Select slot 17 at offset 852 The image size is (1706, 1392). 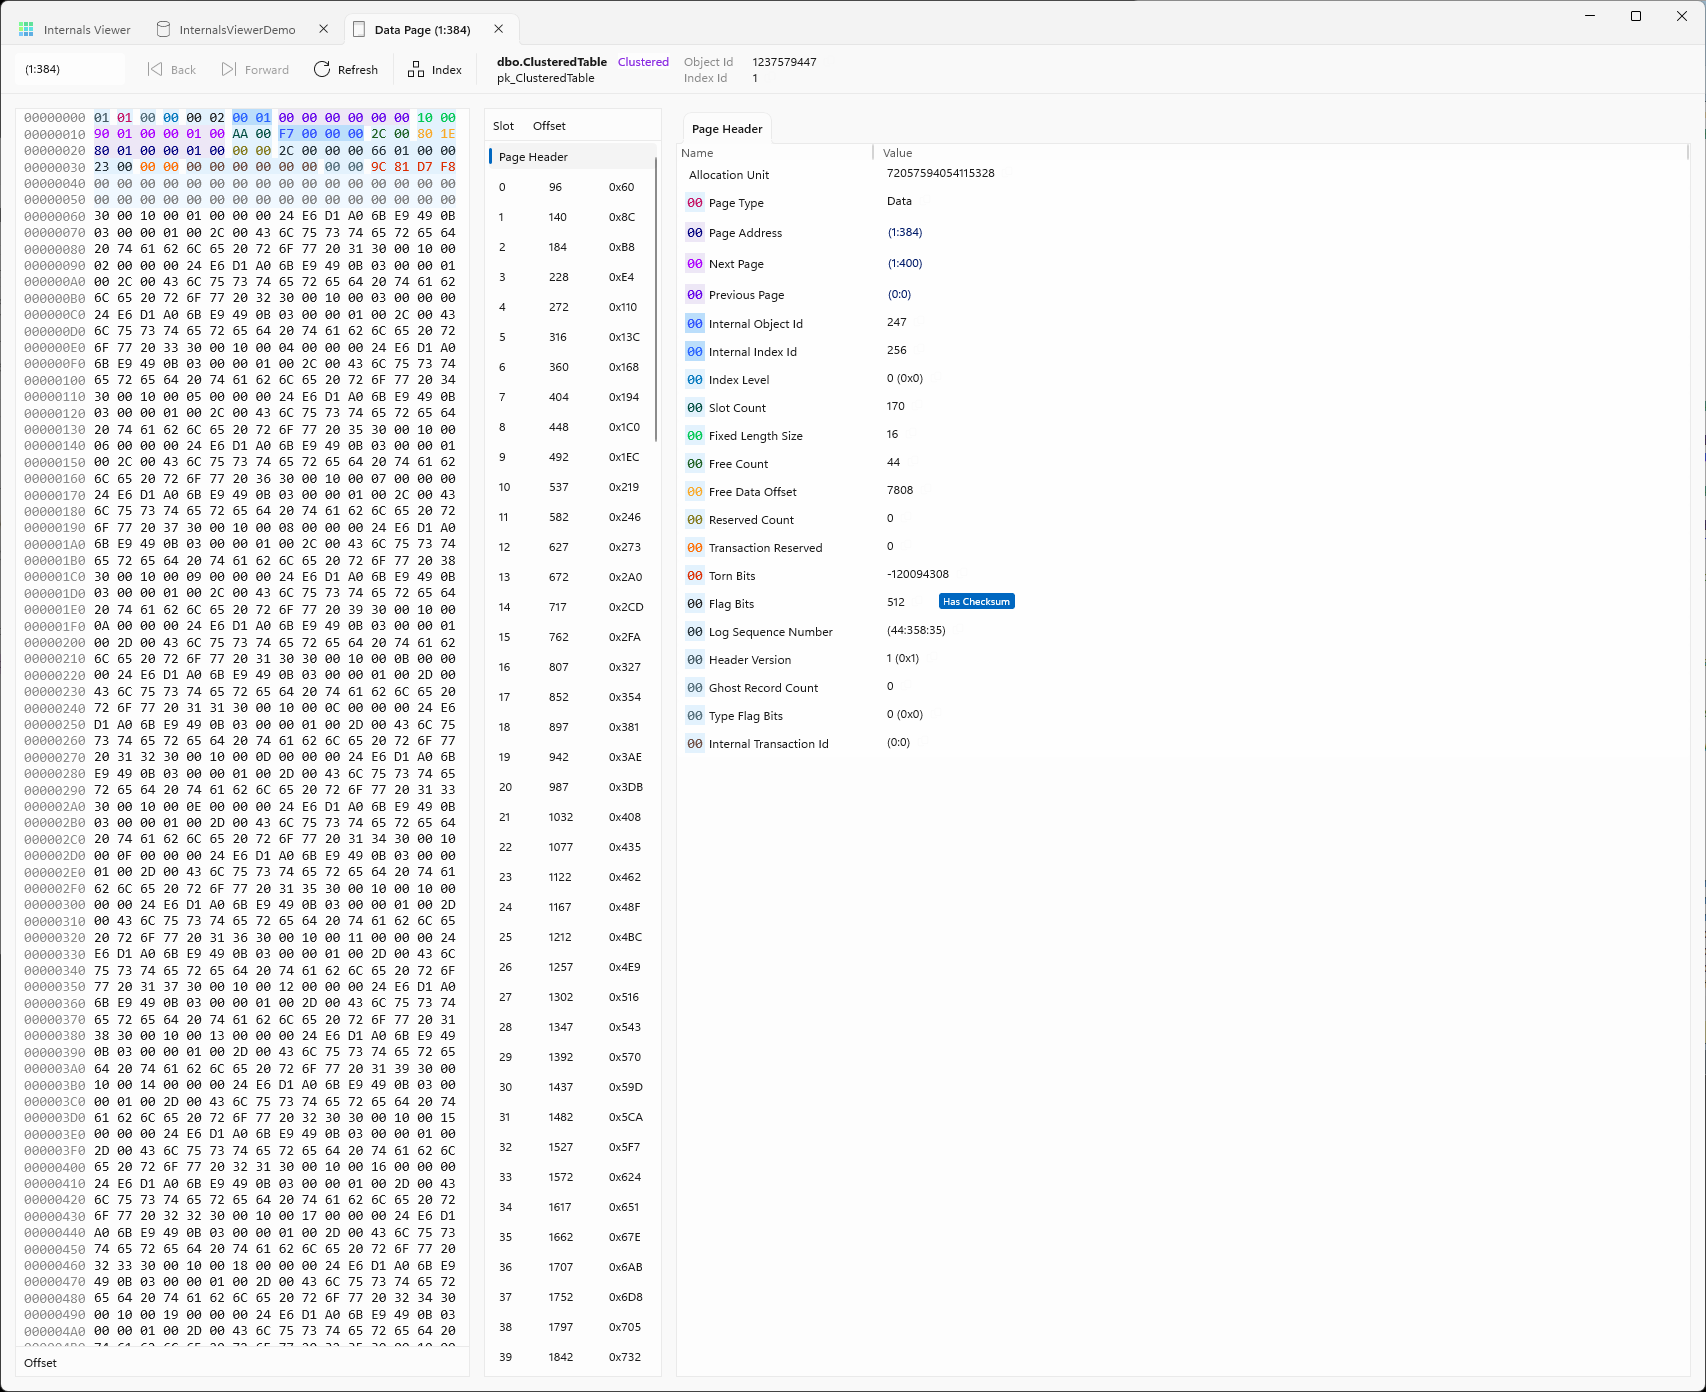coord(571,697)
